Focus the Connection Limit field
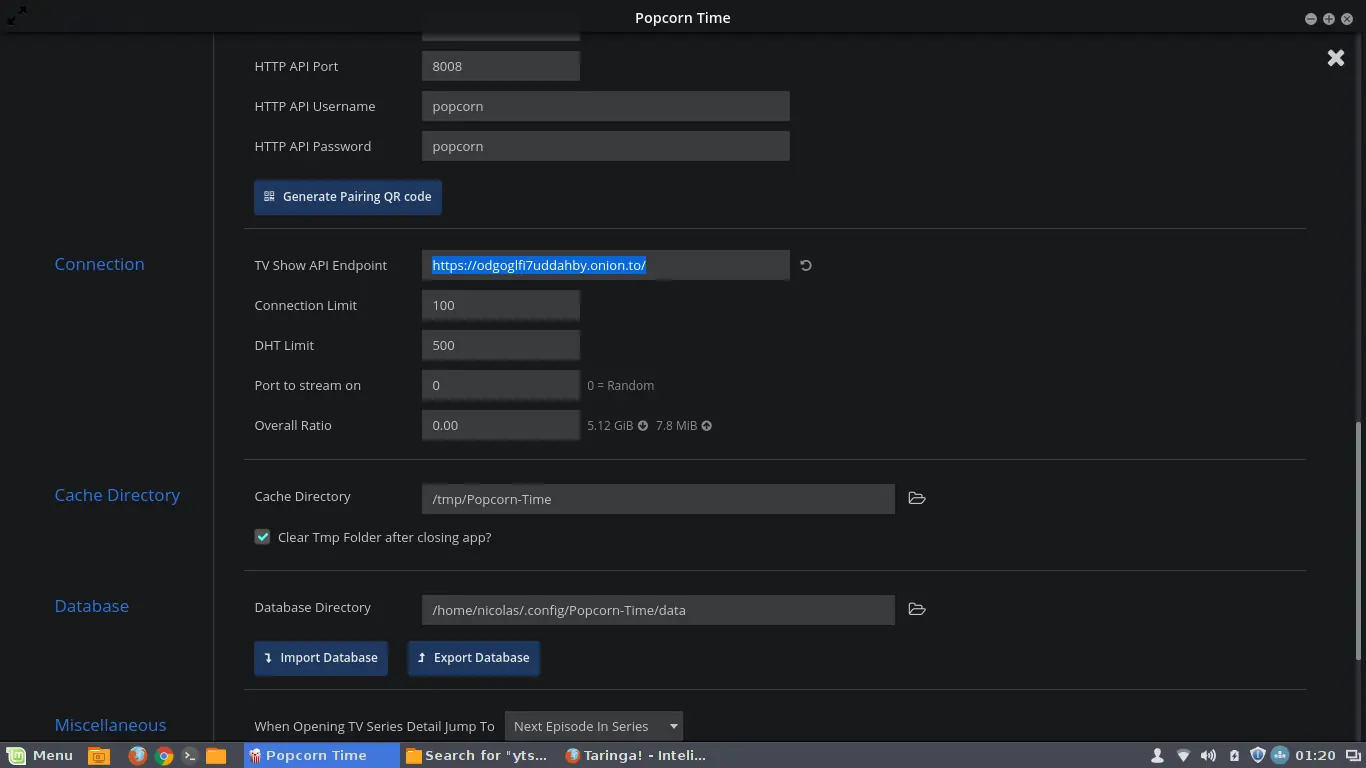The height and width of the screenshot is (768, 1366). [501, 305]
